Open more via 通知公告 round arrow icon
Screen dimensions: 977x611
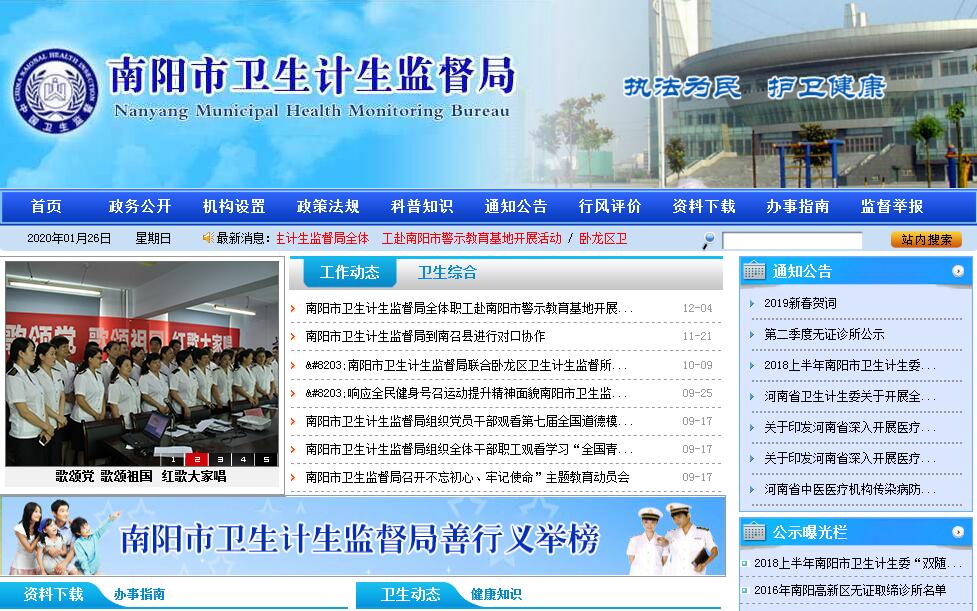[958, 271]
